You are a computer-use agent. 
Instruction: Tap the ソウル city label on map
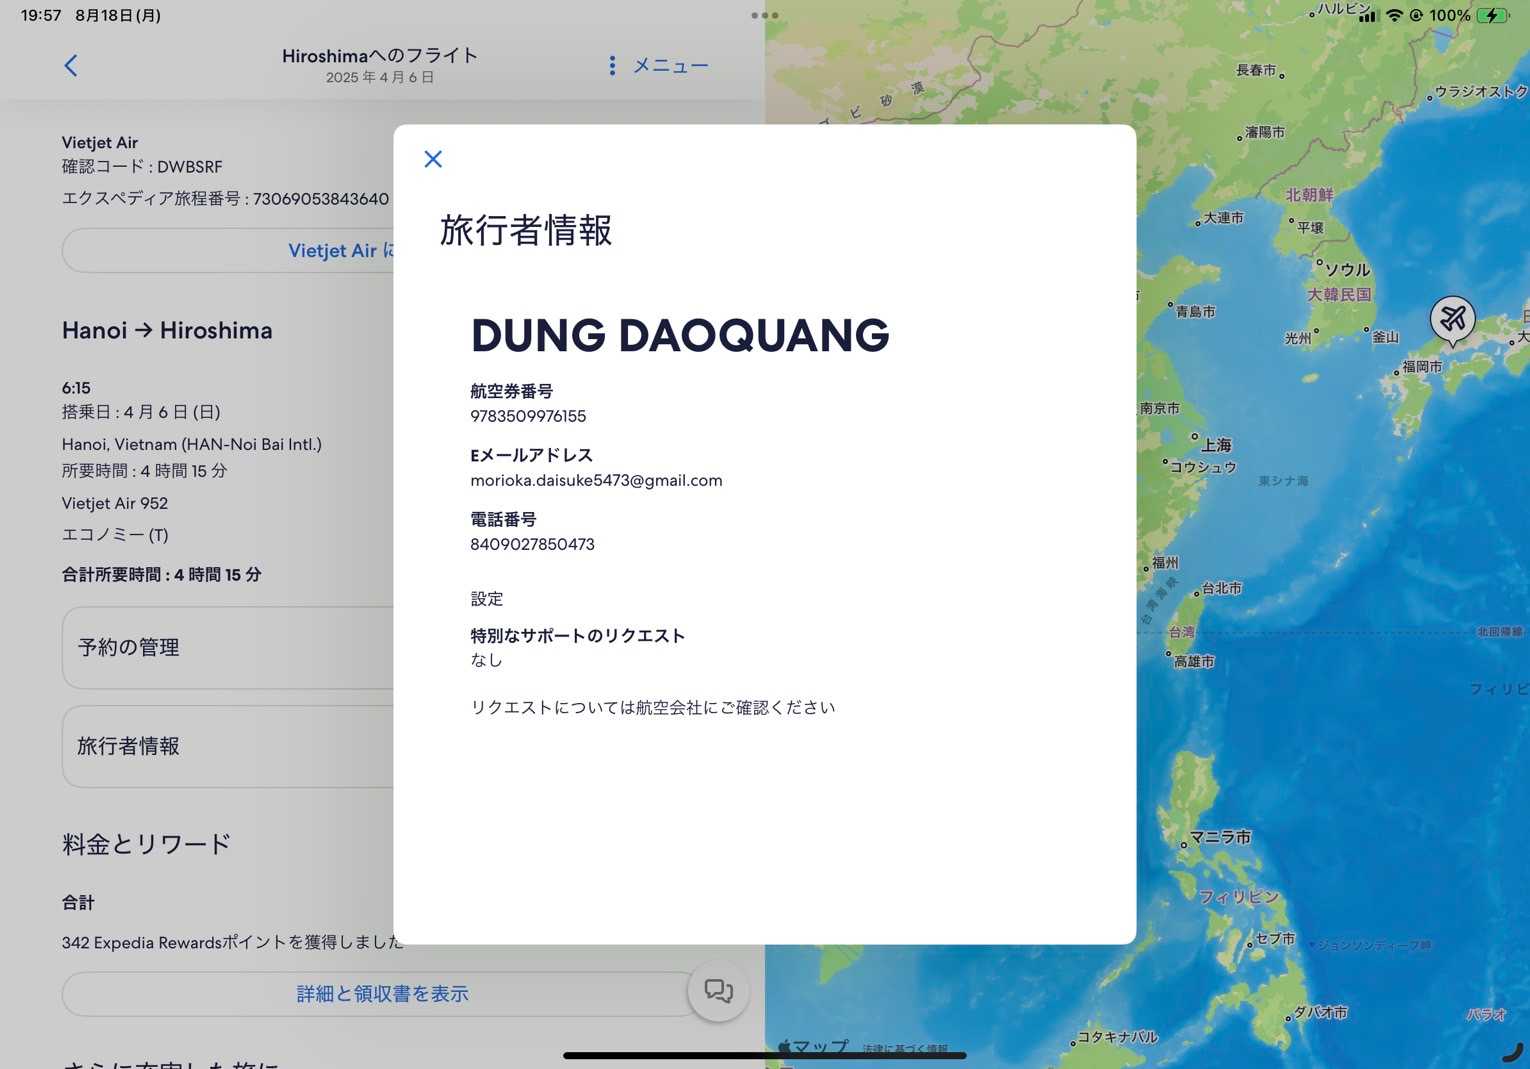[x=1347, y=270]
